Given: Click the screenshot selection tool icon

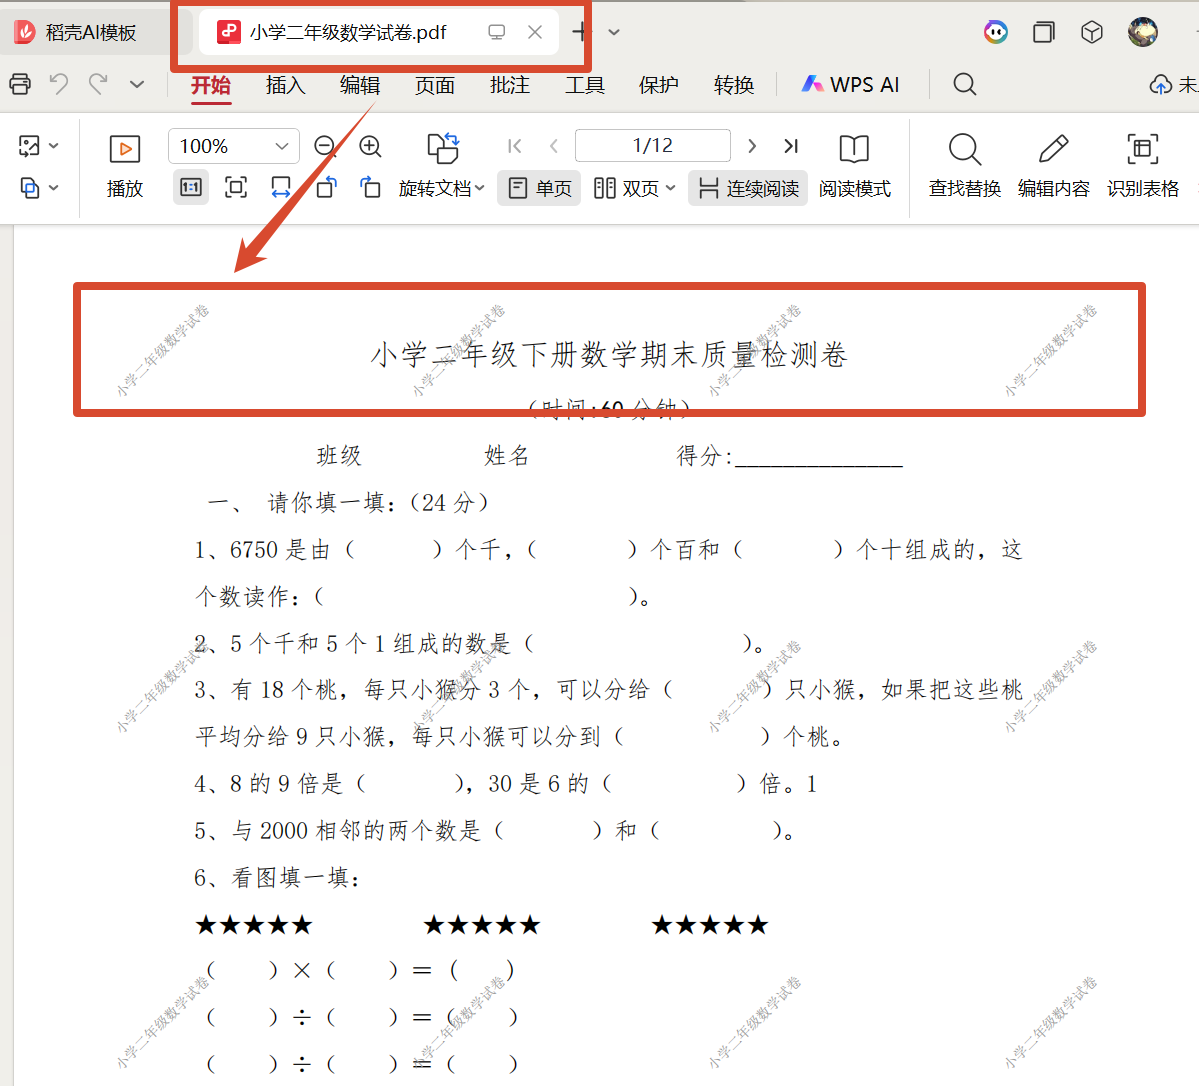Looking at the screenshot, I should click(x=29, y=146).
